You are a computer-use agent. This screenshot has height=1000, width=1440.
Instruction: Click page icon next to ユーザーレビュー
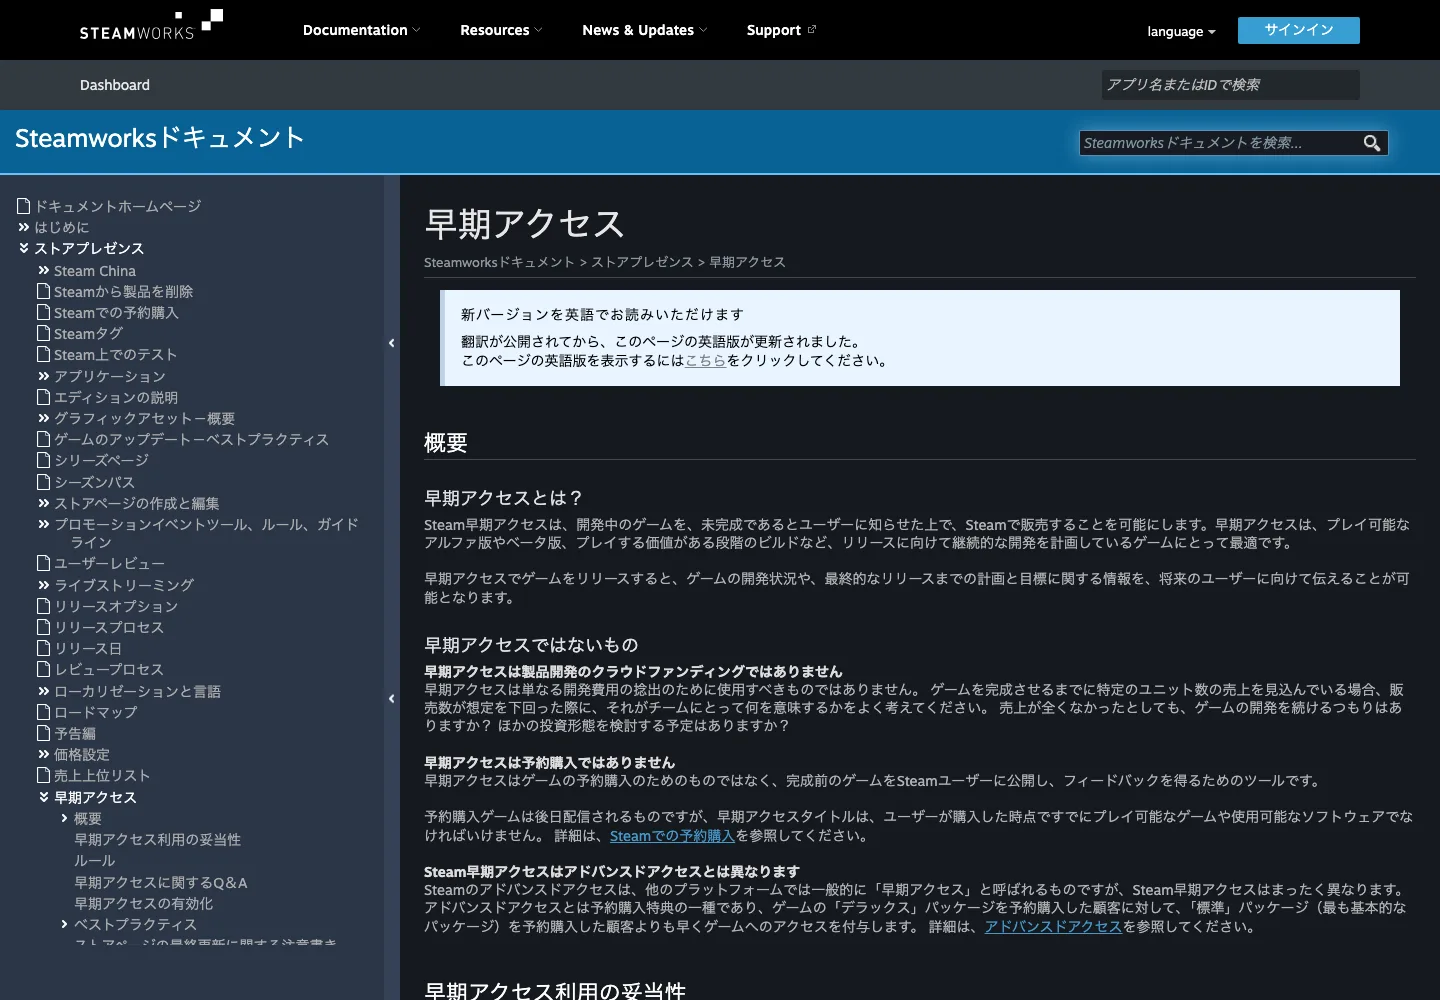pyautogui.click(x=43, y=563)
